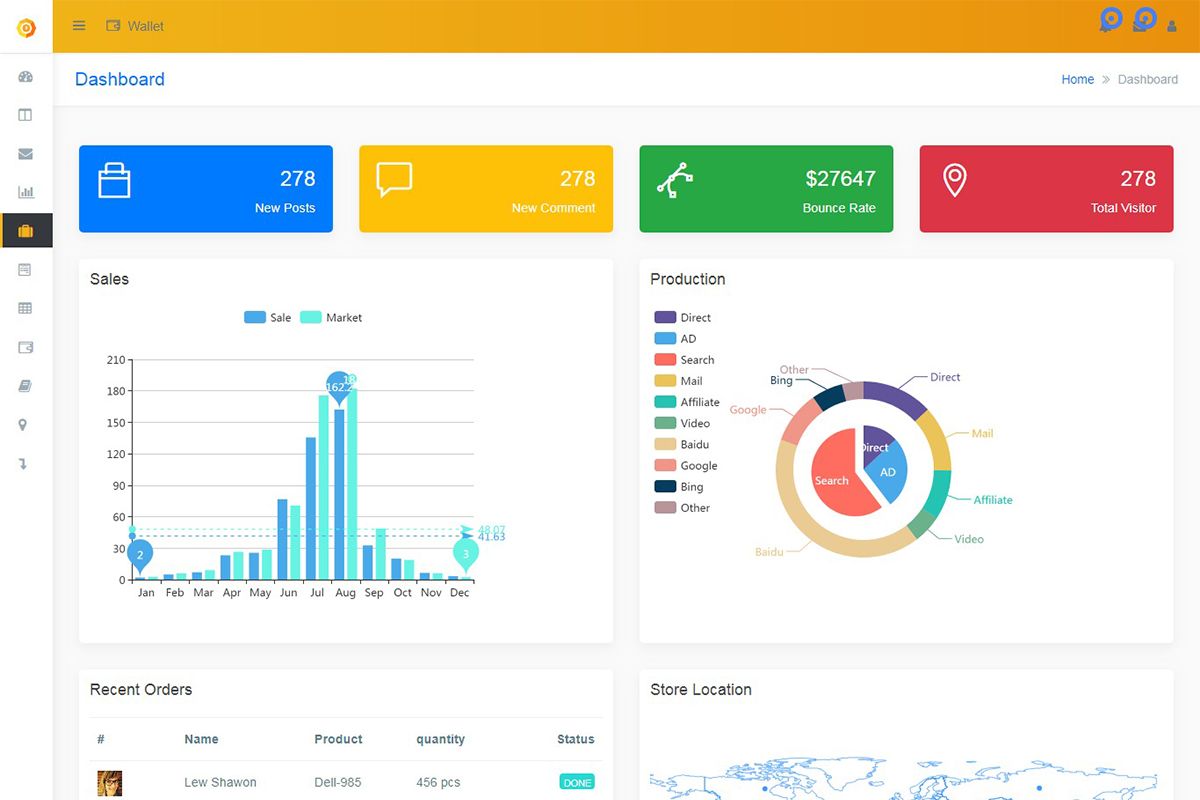Toggle Baidu in Production legend
The width and height of the screenshot is (1200, 800).
pyautogui.click(x=682, y=444)
